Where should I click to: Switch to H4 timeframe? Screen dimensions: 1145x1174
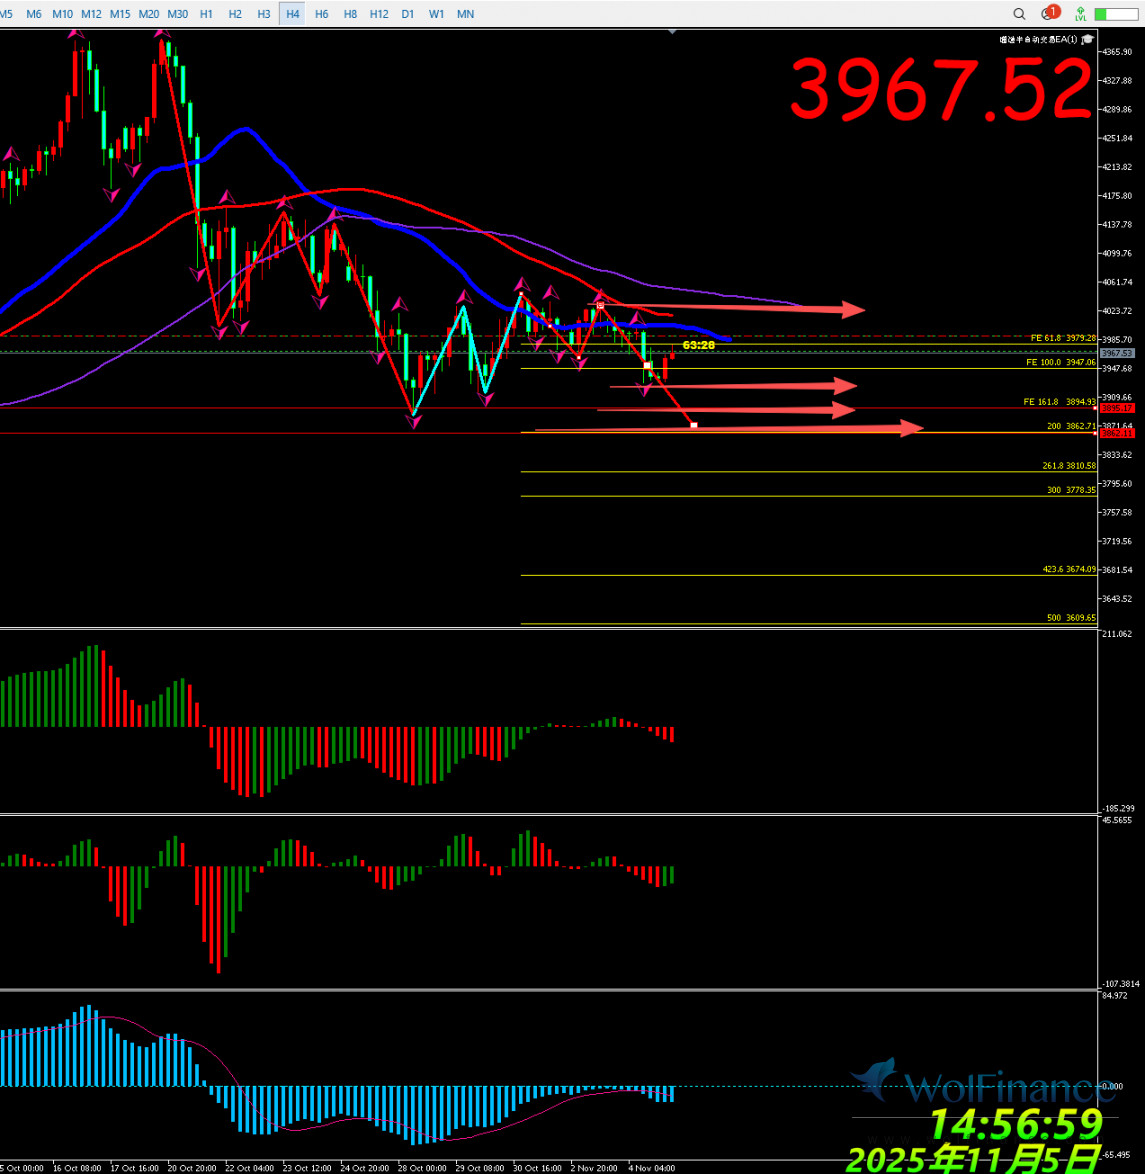pos(292,14)
